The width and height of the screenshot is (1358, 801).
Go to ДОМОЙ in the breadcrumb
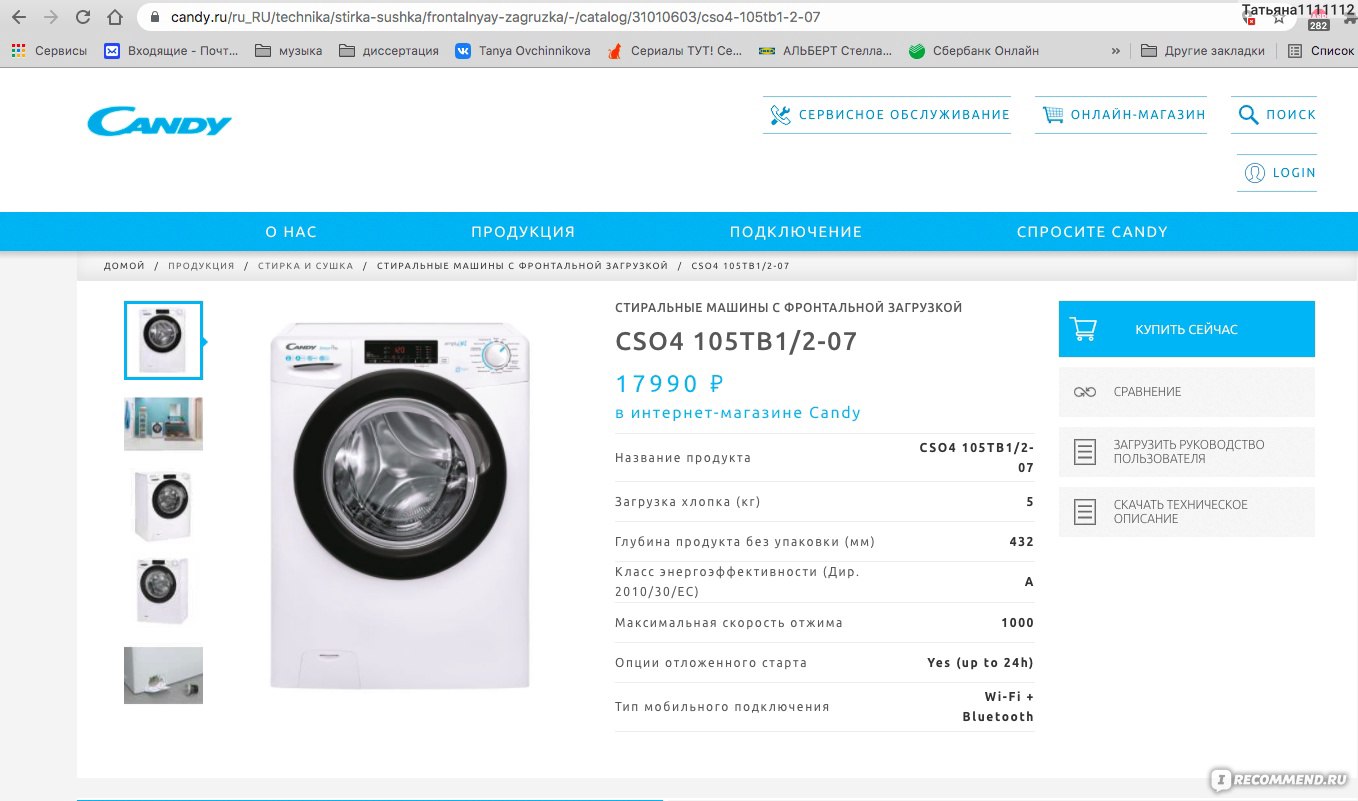pyautogui.click(x=124, y=266)
